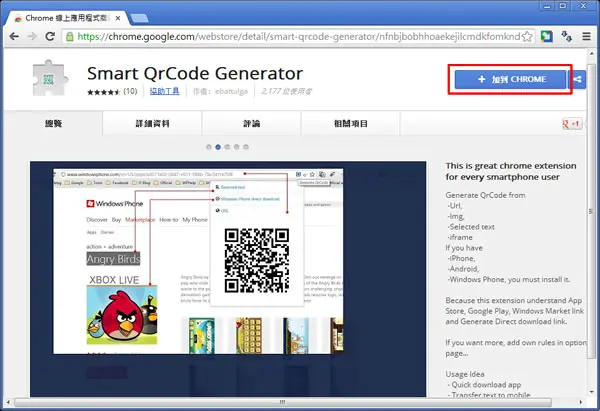Click the green extension icon beside address bar
This screenshot has height=411, width=600.
(x=547, y=36)
